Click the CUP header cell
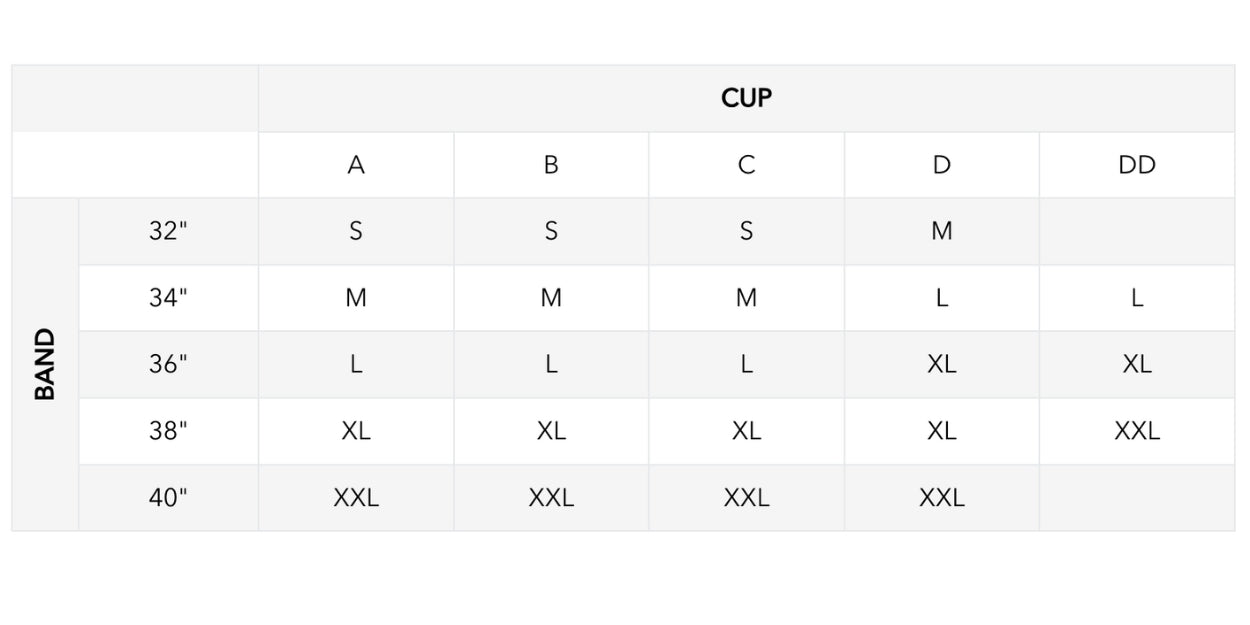Viewport: 1250px width, 625px height. 746,98
